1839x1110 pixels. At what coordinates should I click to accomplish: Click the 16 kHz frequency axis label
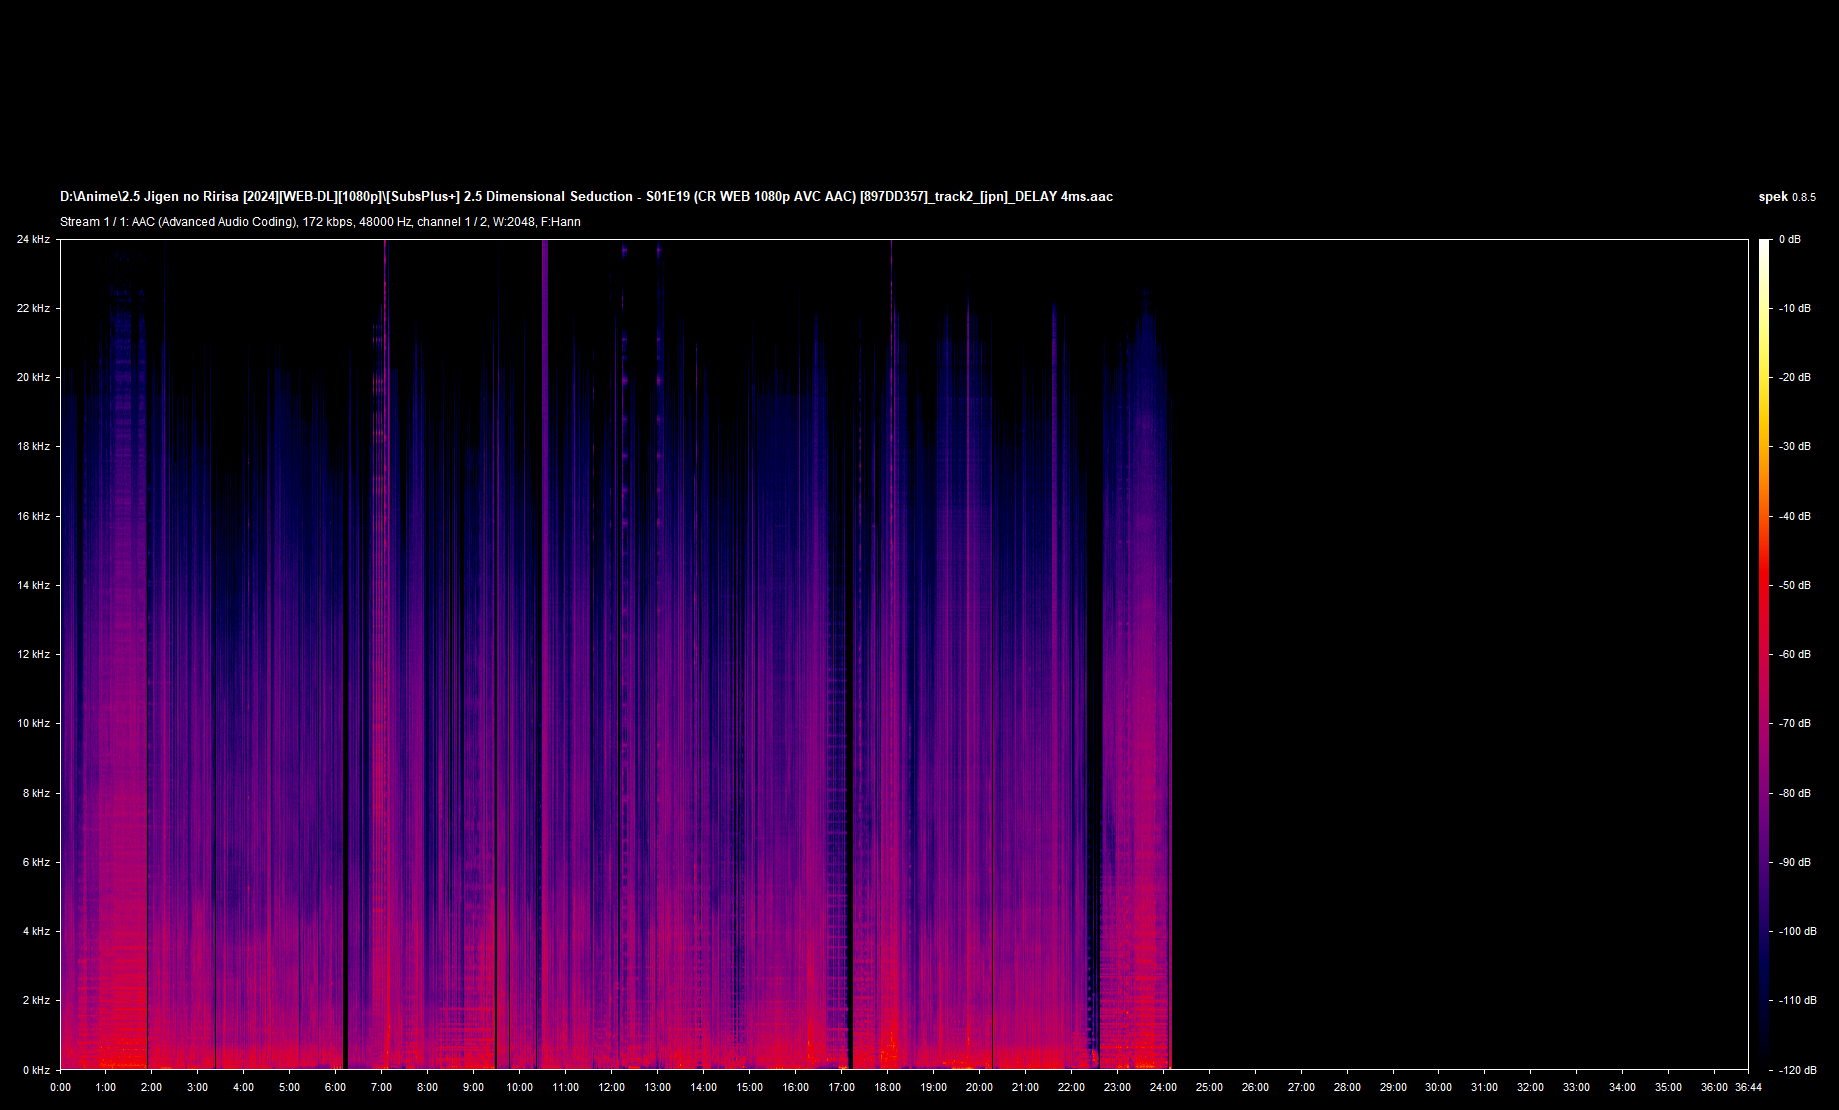[x=33, y=516]
